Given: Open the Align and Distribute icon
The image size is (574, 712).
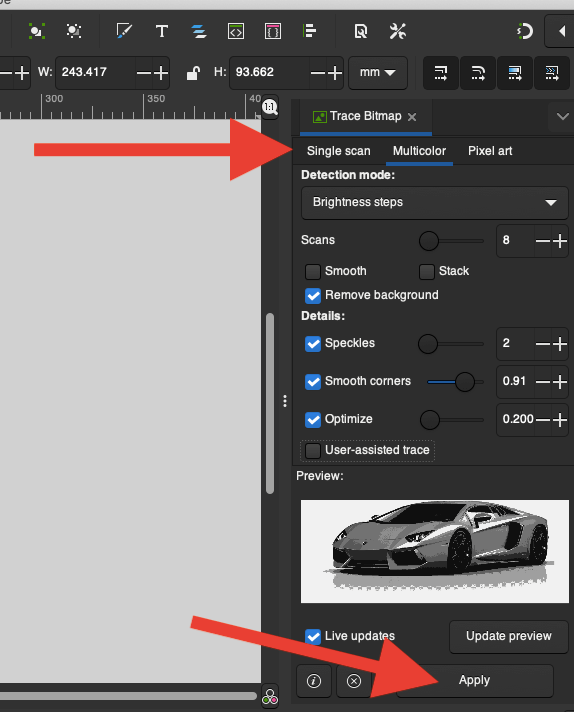Looking at the screenshot, I should [x=309, y=31].
